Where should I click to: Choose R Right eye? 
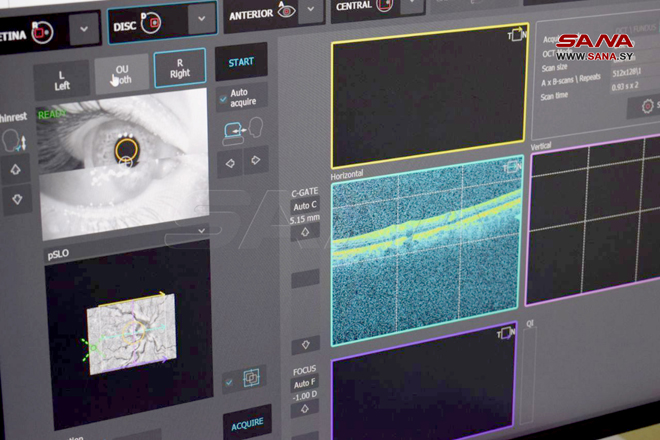click(180, 68)
